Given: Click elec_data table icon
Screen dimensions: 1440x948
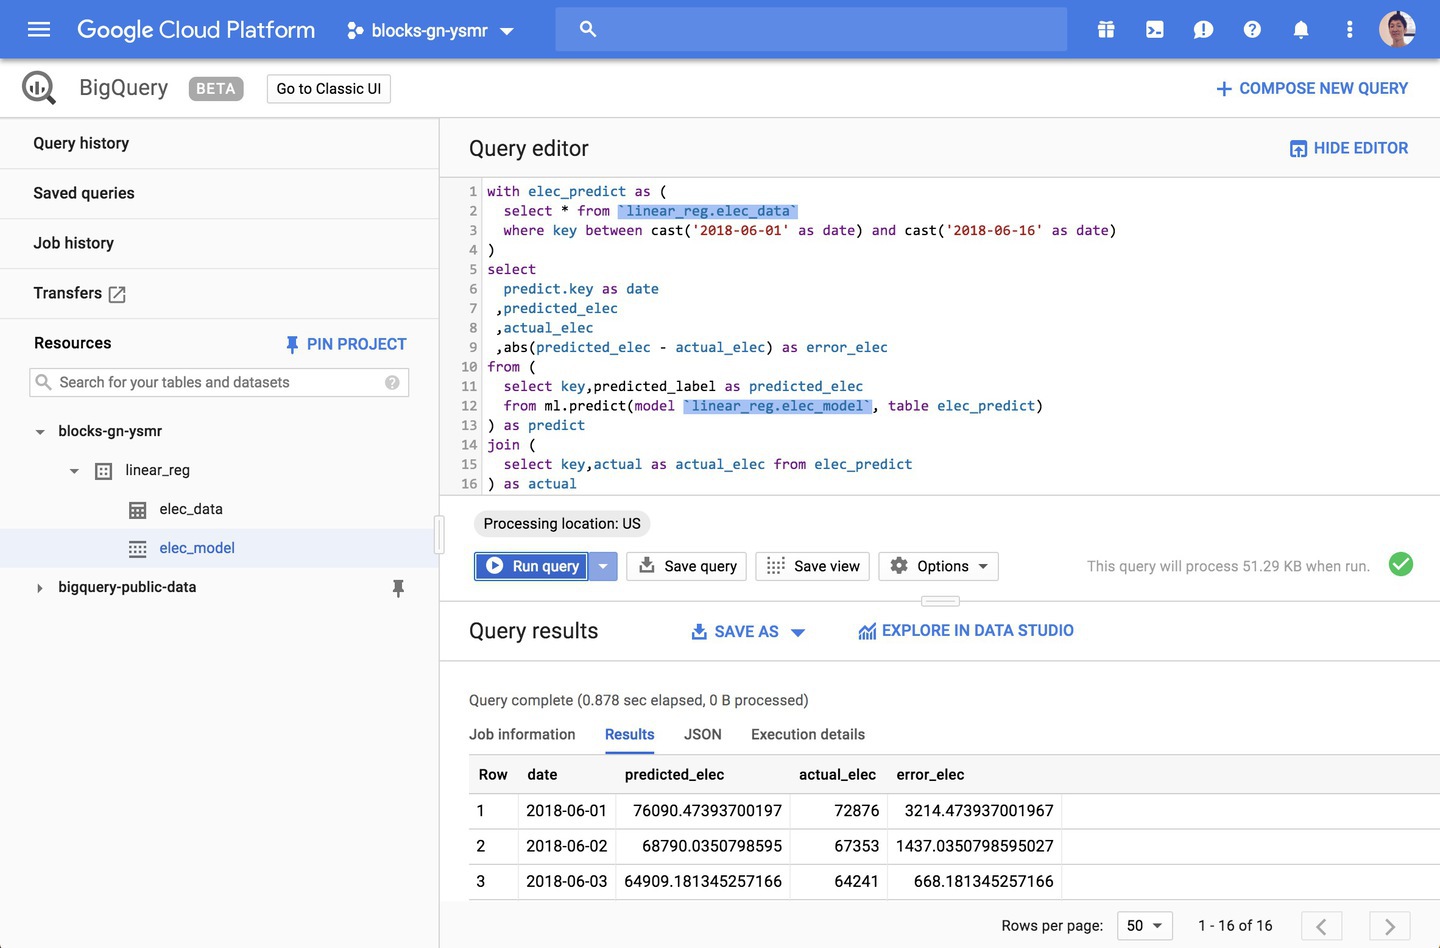Looking at the screenshot, I should [x=138, y=510].
